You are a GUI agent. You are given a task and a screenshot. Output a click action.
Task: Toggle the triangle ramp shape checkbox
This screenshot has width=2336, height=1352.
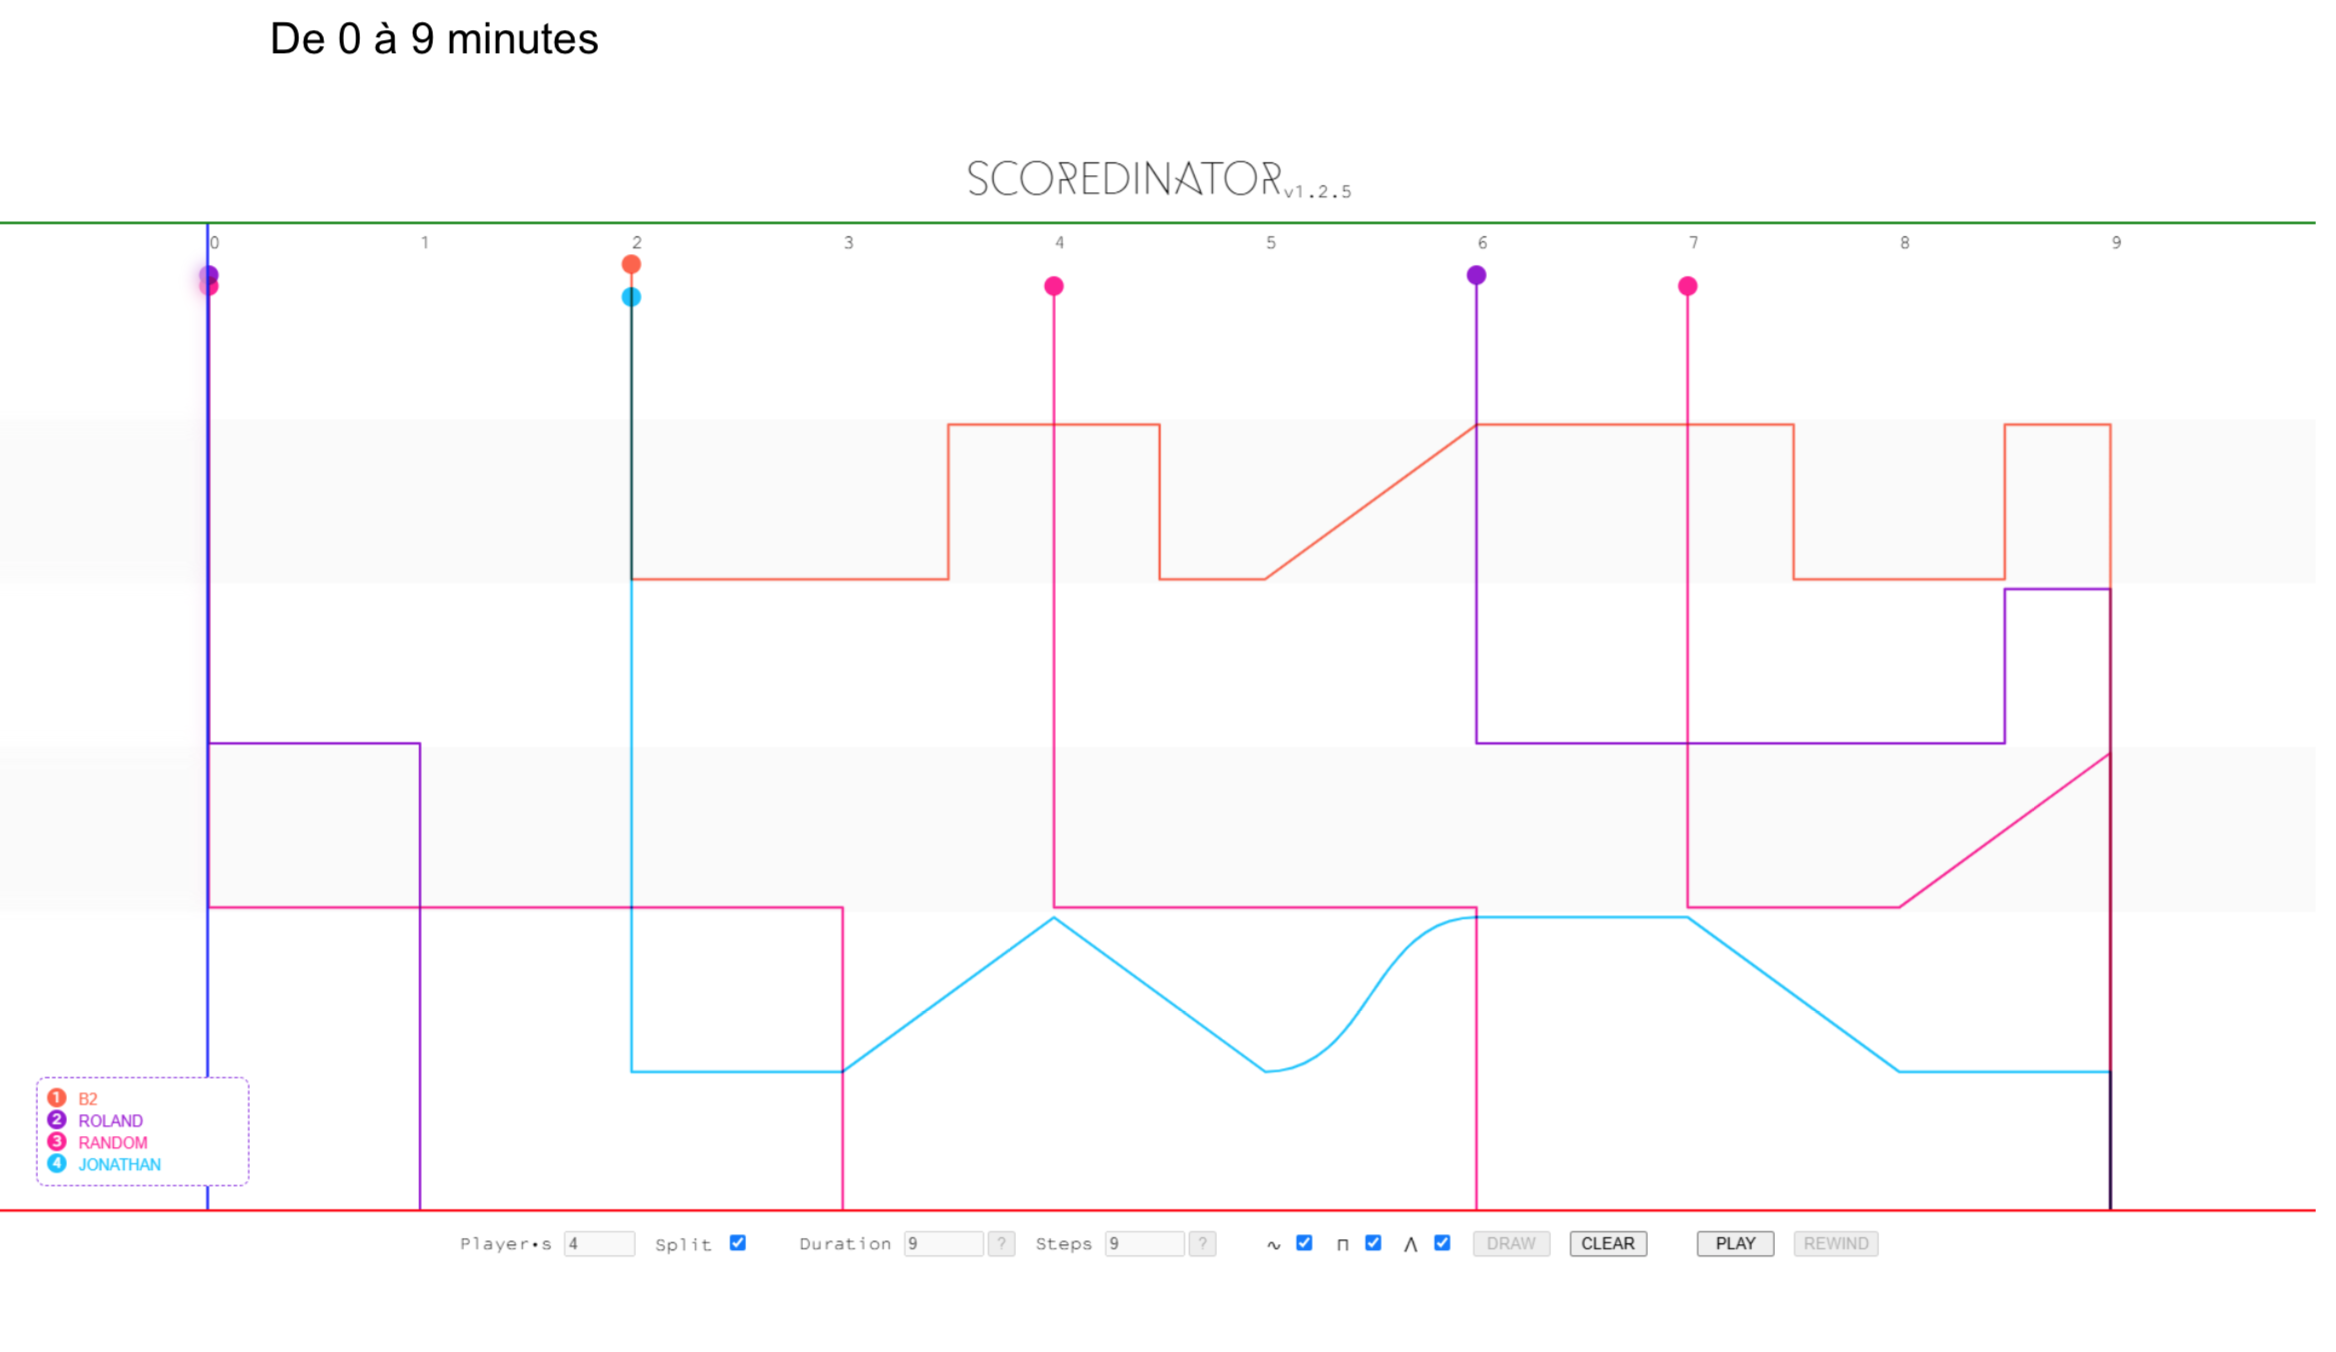click(1442, 1243)
